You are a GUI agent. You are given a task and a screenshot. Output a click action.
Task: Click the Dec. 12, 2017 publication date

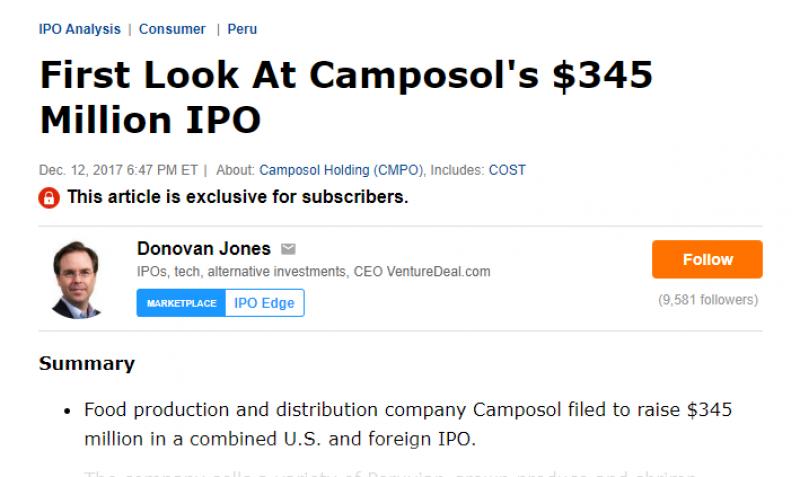118,170
